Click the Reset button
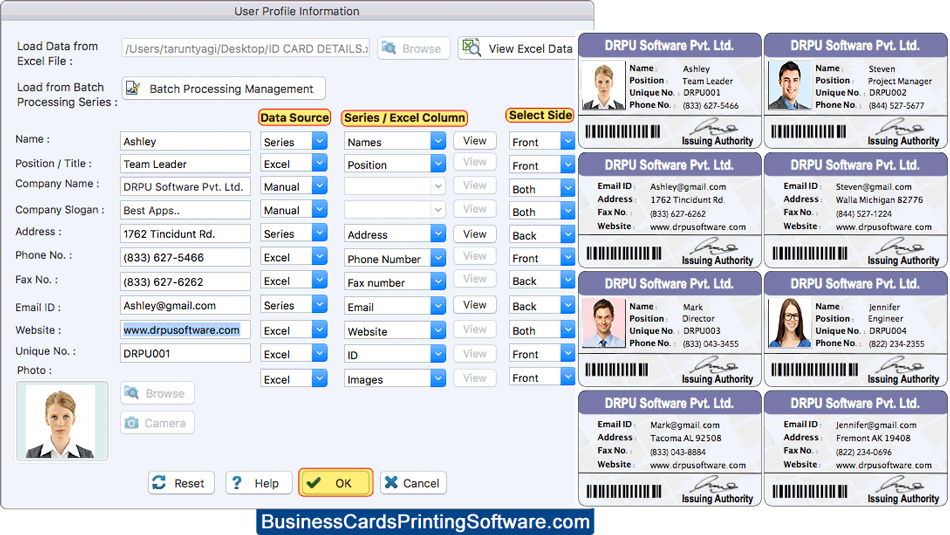950x535 pixels. coord(181,483)
